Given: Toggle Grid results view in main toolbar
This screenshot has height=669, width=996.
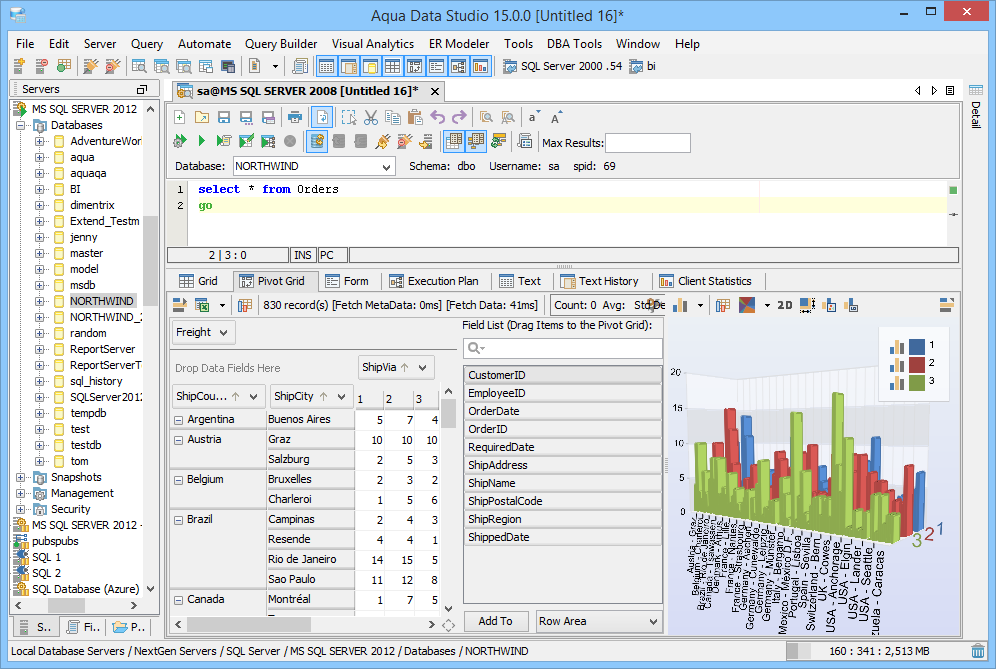Looking at the screenshot, I should 326,66.
